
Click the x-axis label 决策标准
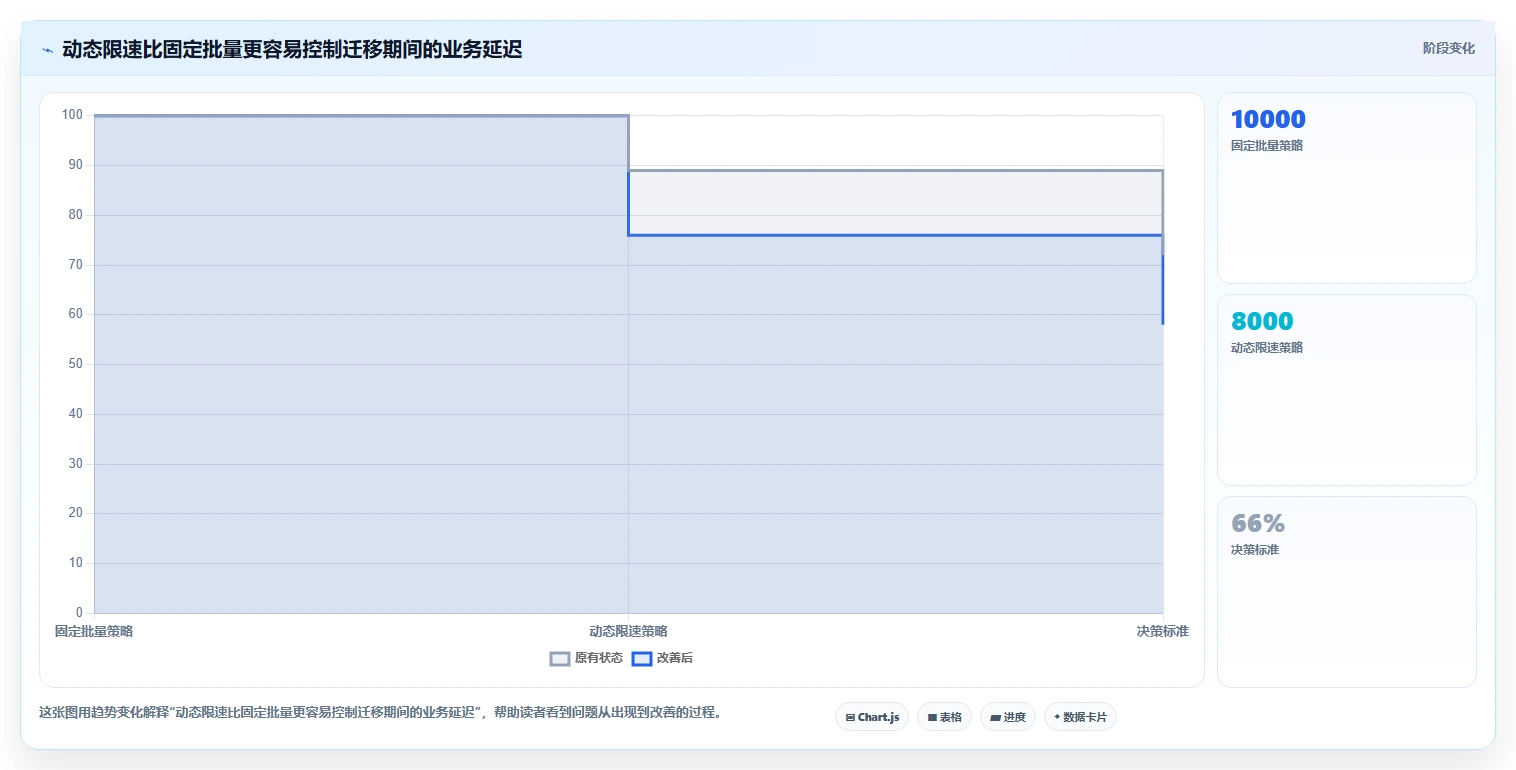(x=1162, y=631)
